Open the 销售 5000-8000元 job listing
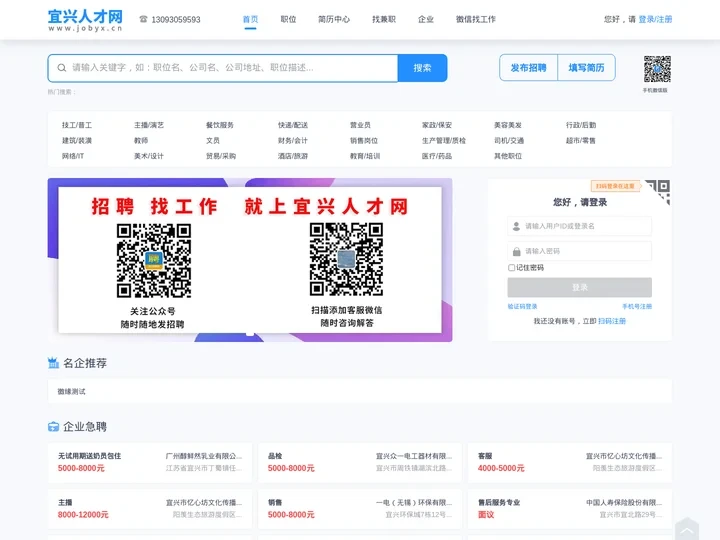 (275, 502)
